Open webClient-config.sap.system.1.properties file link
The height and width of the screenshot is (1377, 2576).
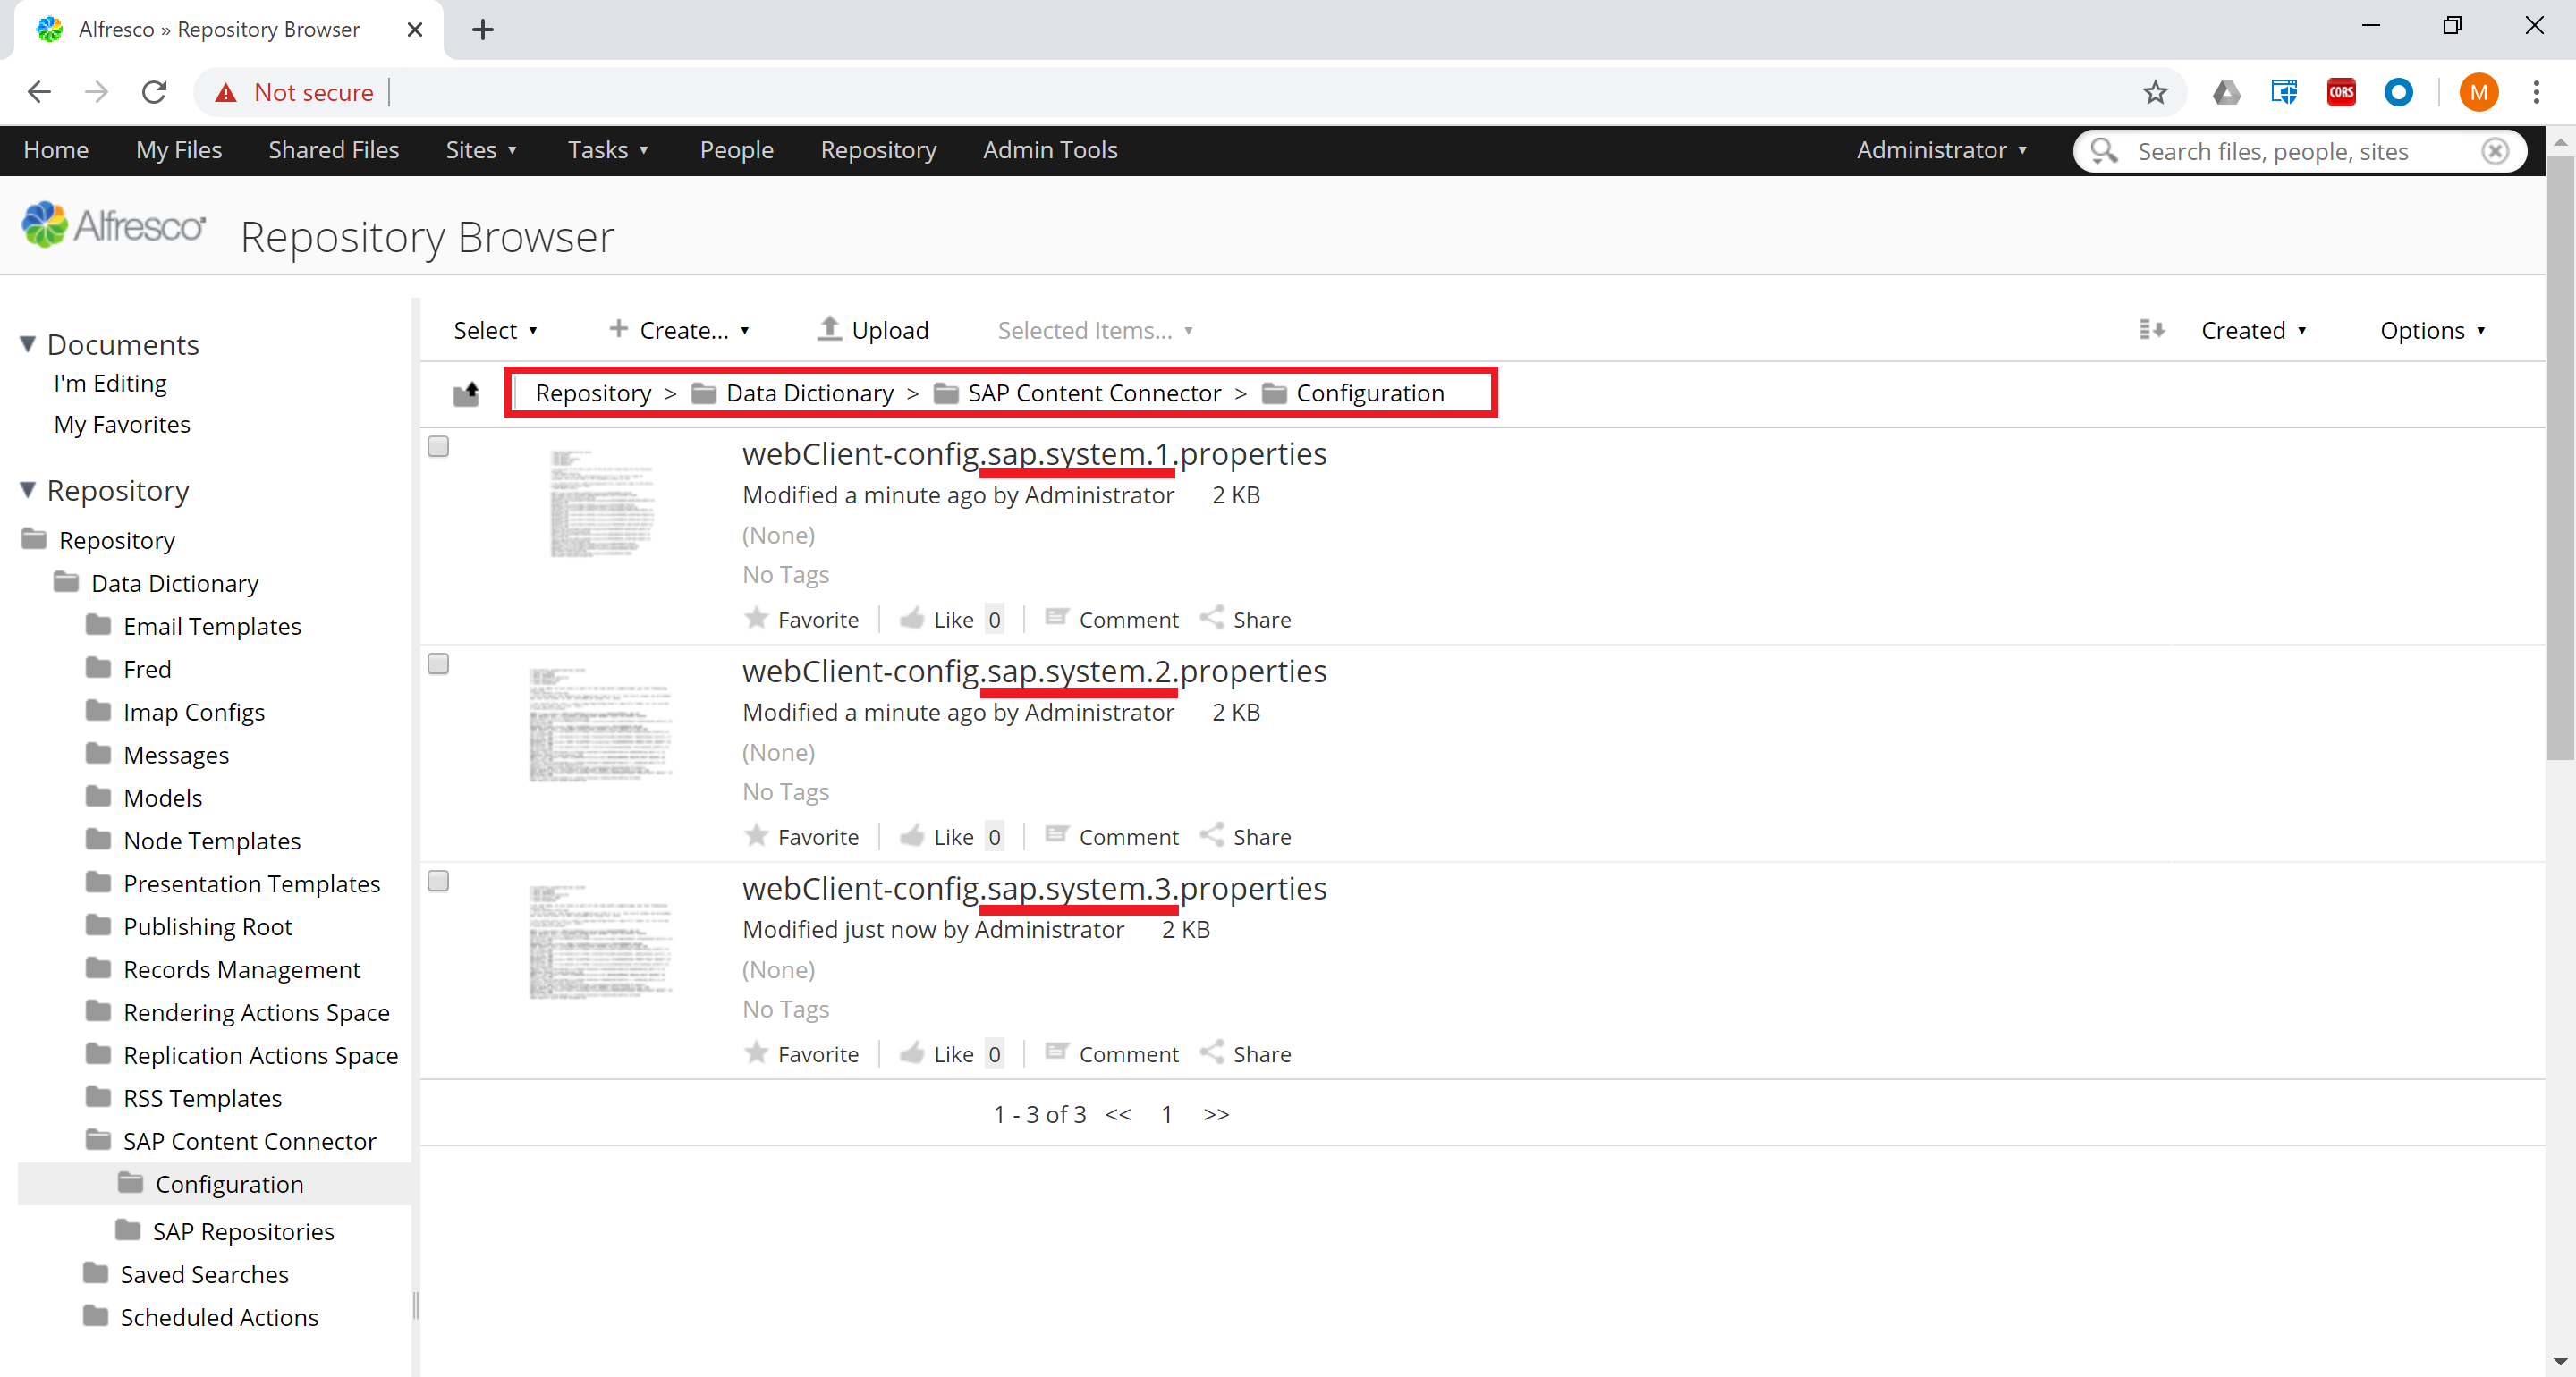point(1033,453)
